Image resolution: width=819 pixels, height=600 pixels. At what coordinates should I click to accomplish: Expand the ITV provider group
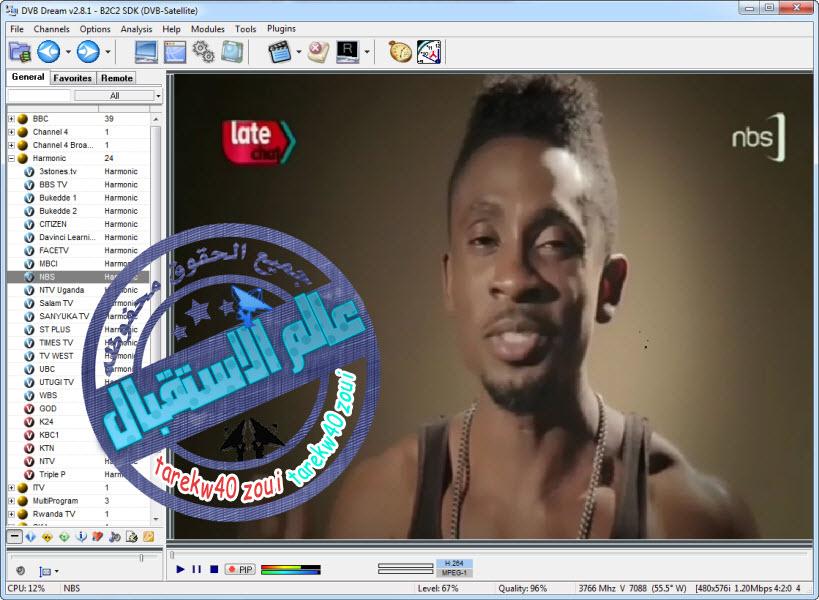tap(11, 488)
